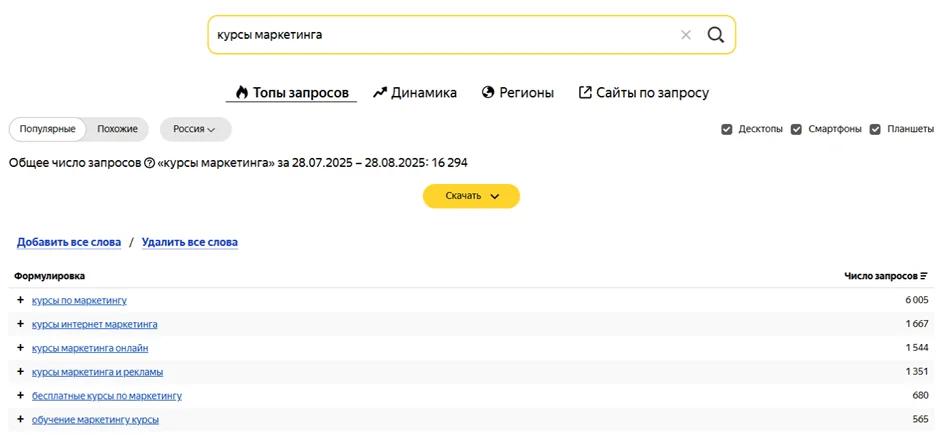Add phrase курсы интернет маркетинга with plus
941x438 pixels.
(20, 323)
